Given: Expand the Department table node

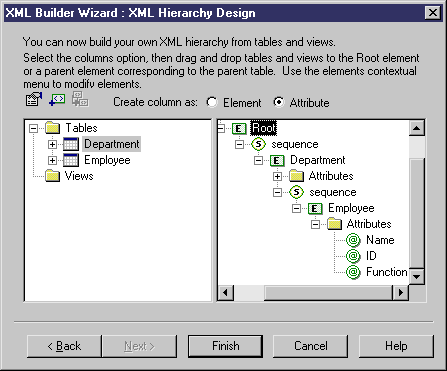Looking at the screenshot, I should pyautogui.click(x=52, y=144).
